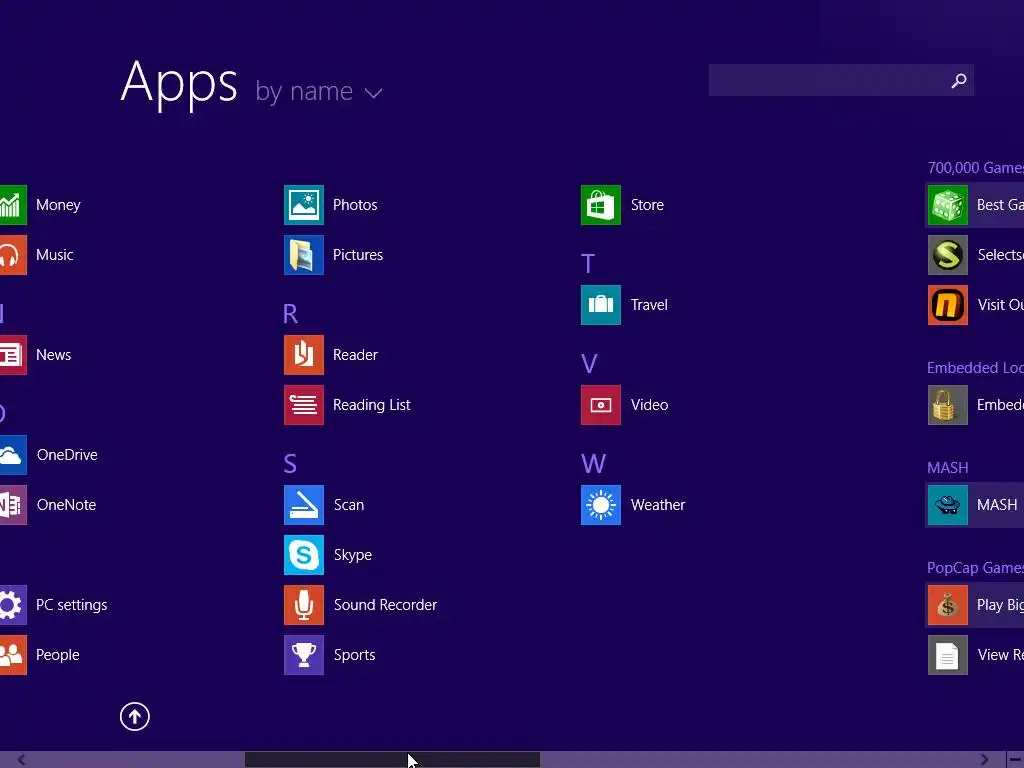Click the chevron beside 'by name'
The height and width of the screenshot is (768, 1024).
(374, 93)
